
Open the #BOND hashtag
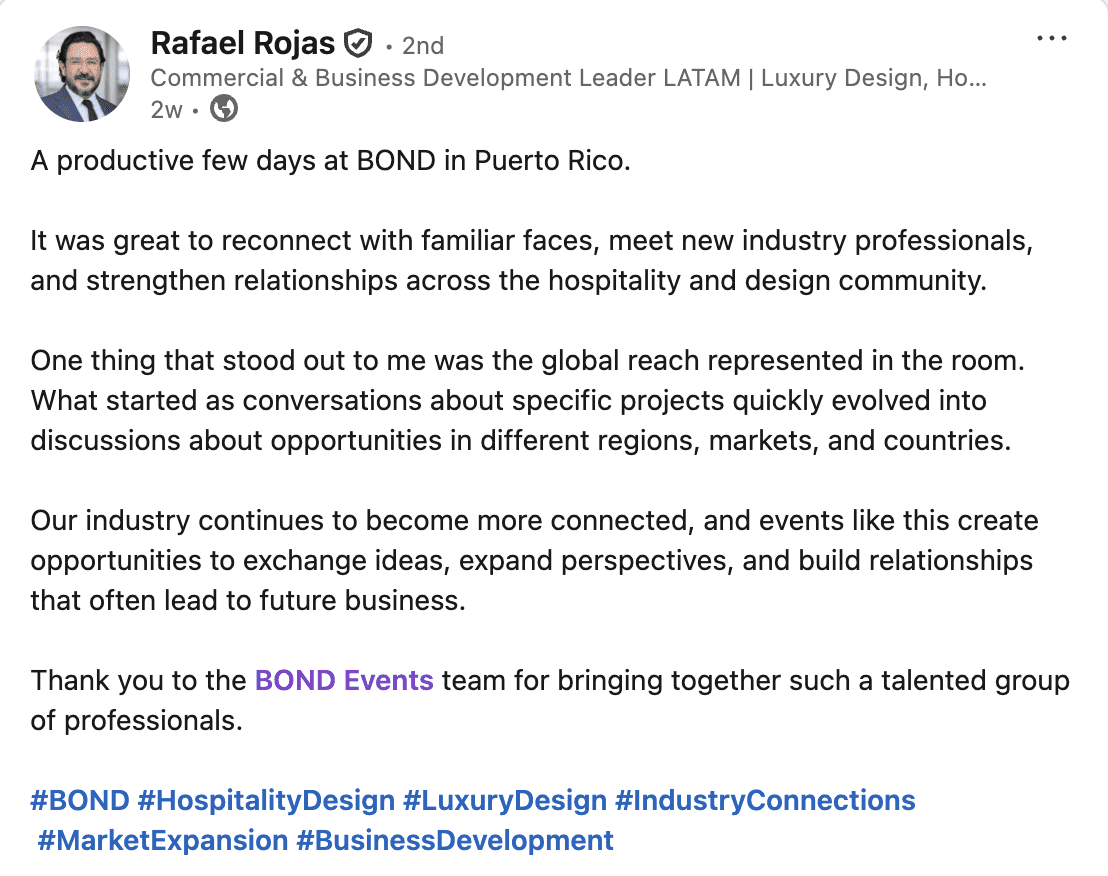tap(80, 800)
